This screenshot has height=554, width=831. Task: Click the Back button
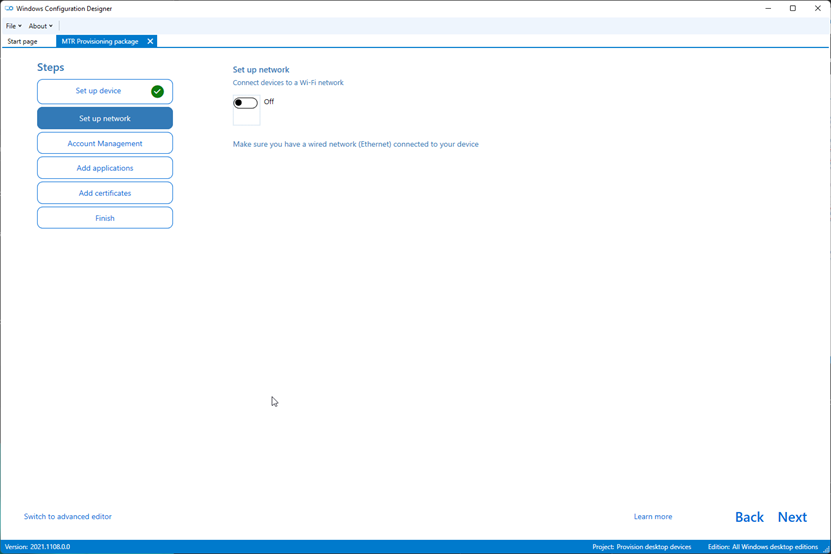[749, 517]
